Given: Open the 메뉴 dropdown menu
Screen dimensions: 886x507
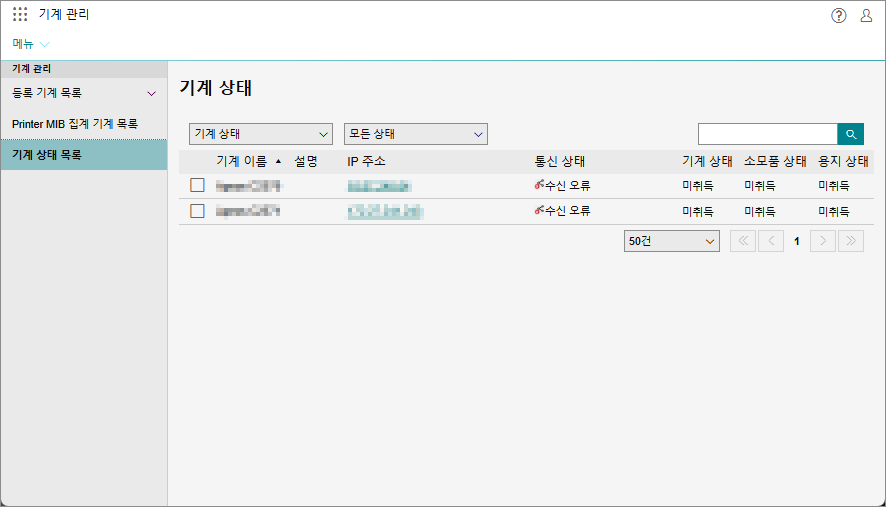Looking at the screenshot, I should (31, 44).
